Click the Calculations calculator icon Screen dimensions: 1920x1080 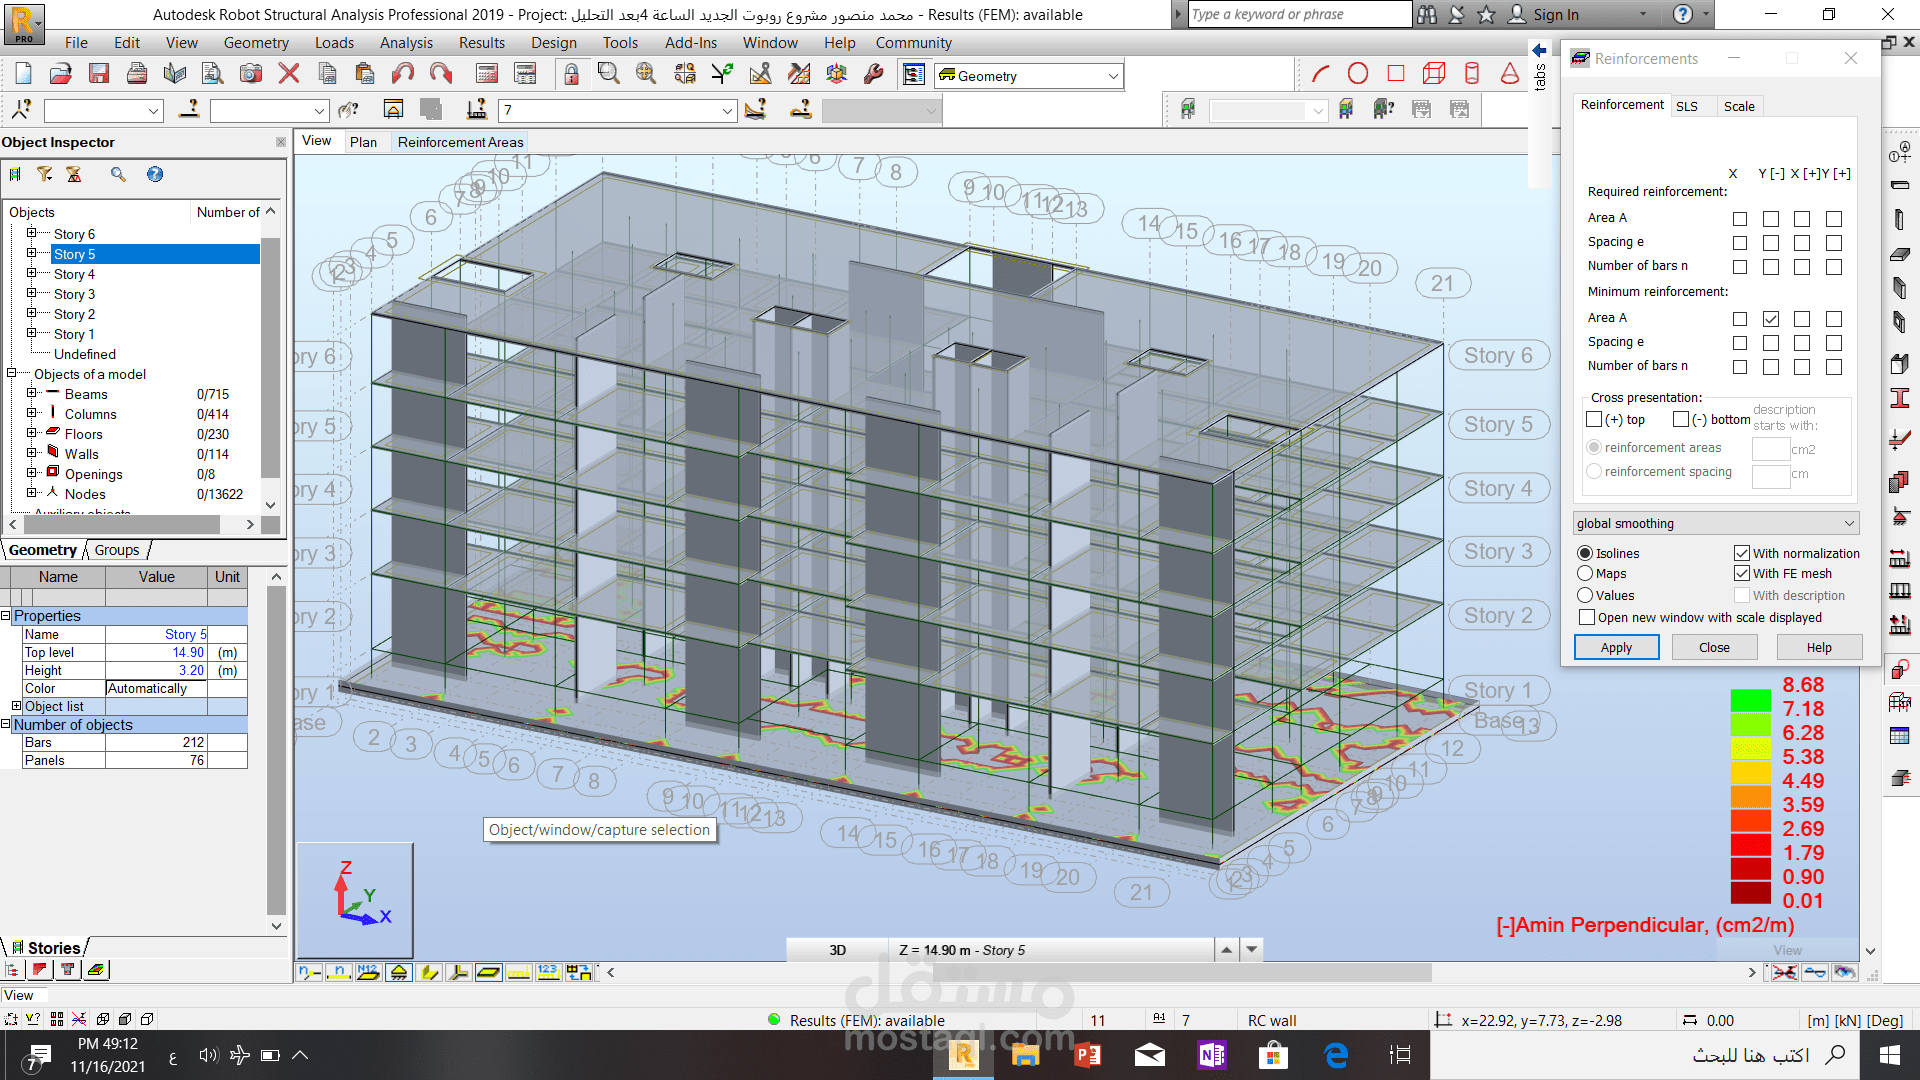coord(487,74)
